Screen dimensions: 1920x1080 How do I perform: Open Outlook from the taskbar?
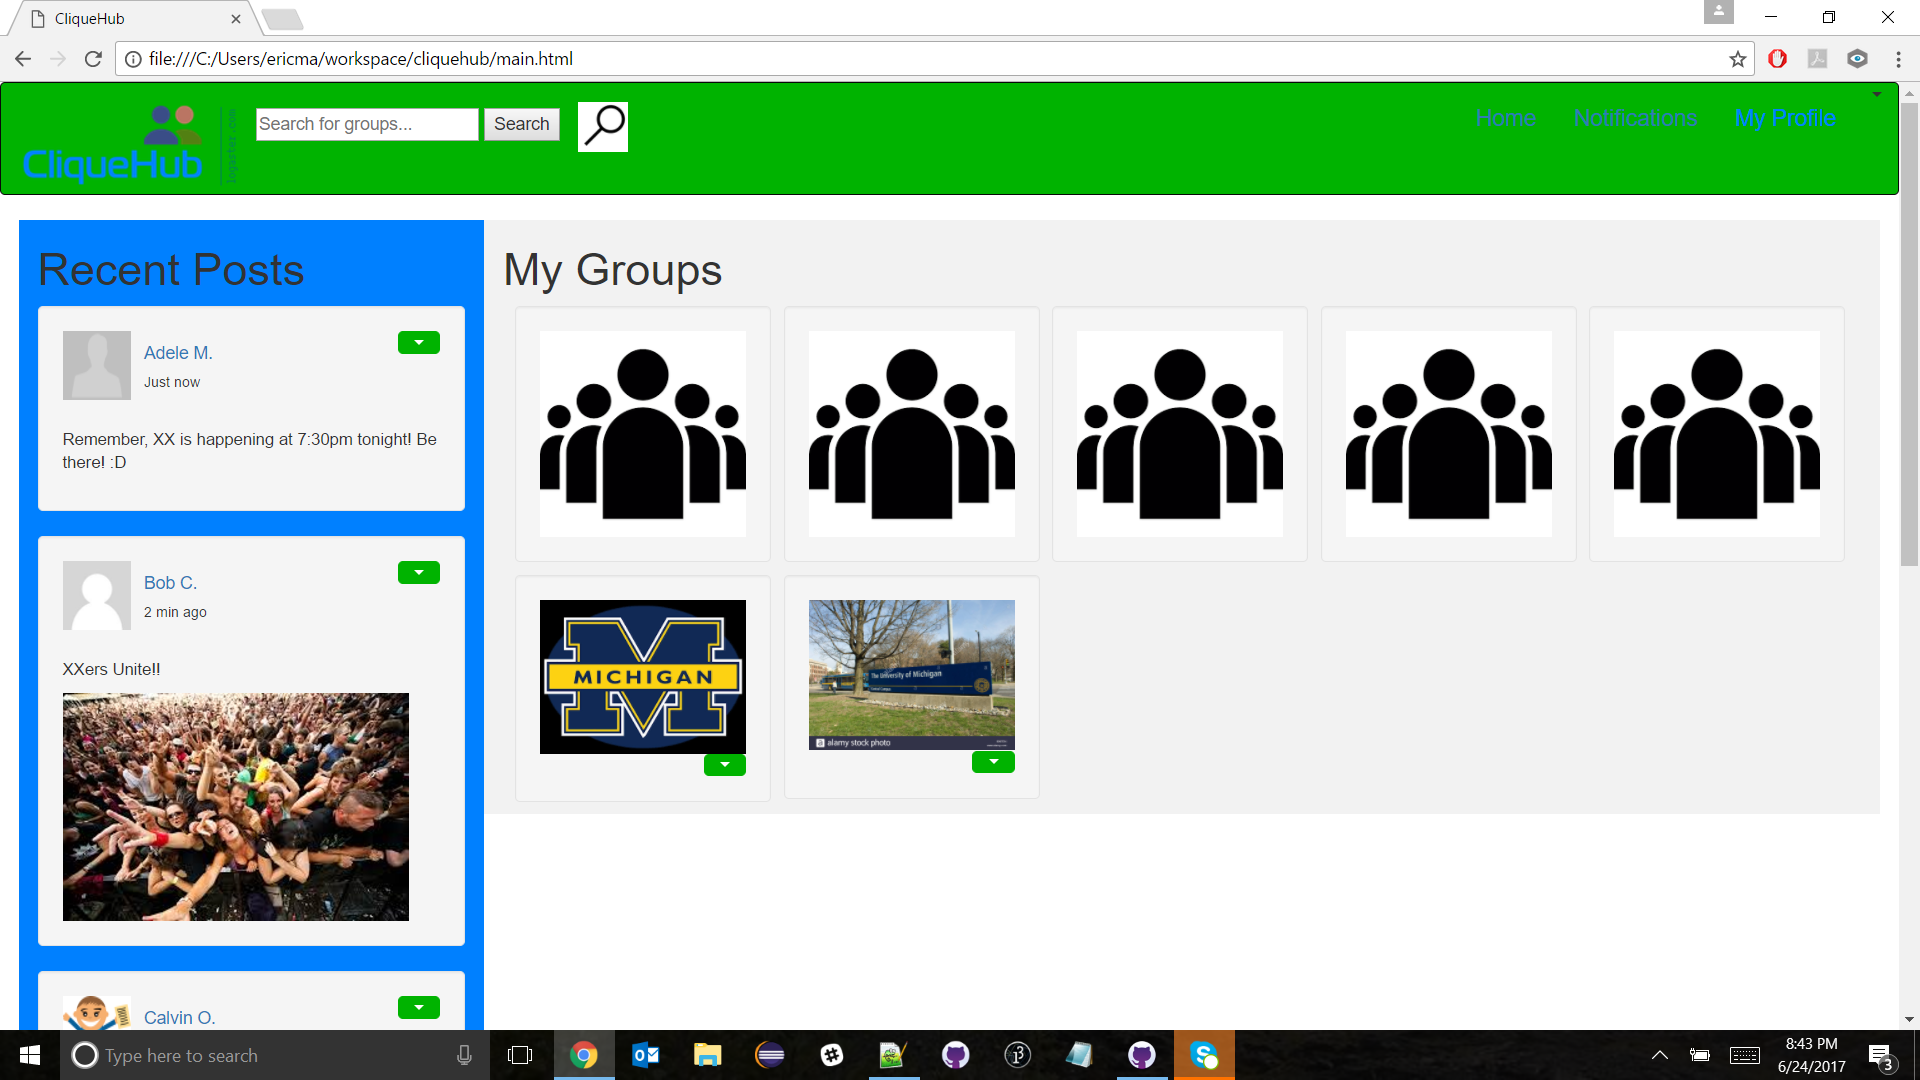pyautogui.click(x=646, y=1055)
